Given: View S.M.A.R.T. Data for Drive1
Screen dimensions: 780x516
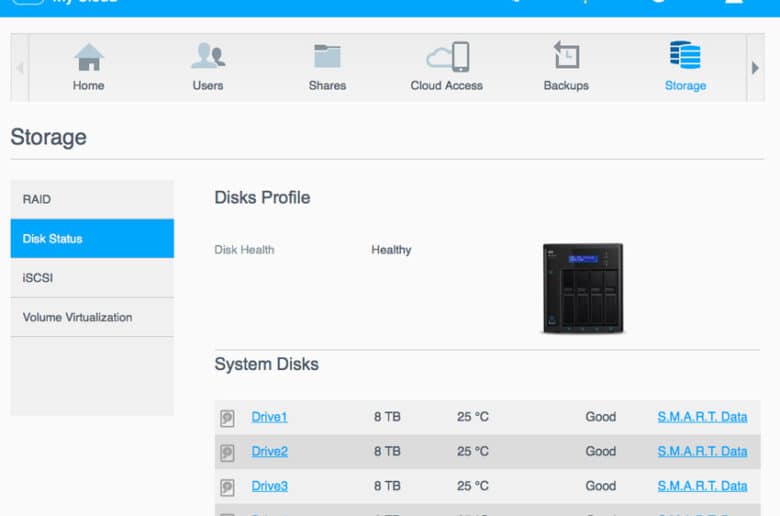Looking at the screenshot, I should [702, 417].
